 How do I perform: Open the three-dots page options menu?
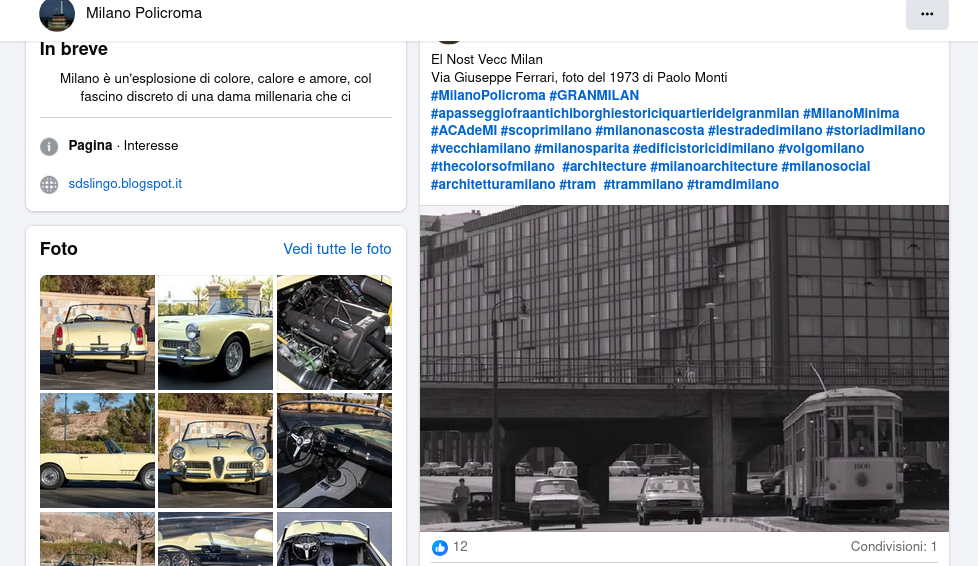click(x=927, y=14)
